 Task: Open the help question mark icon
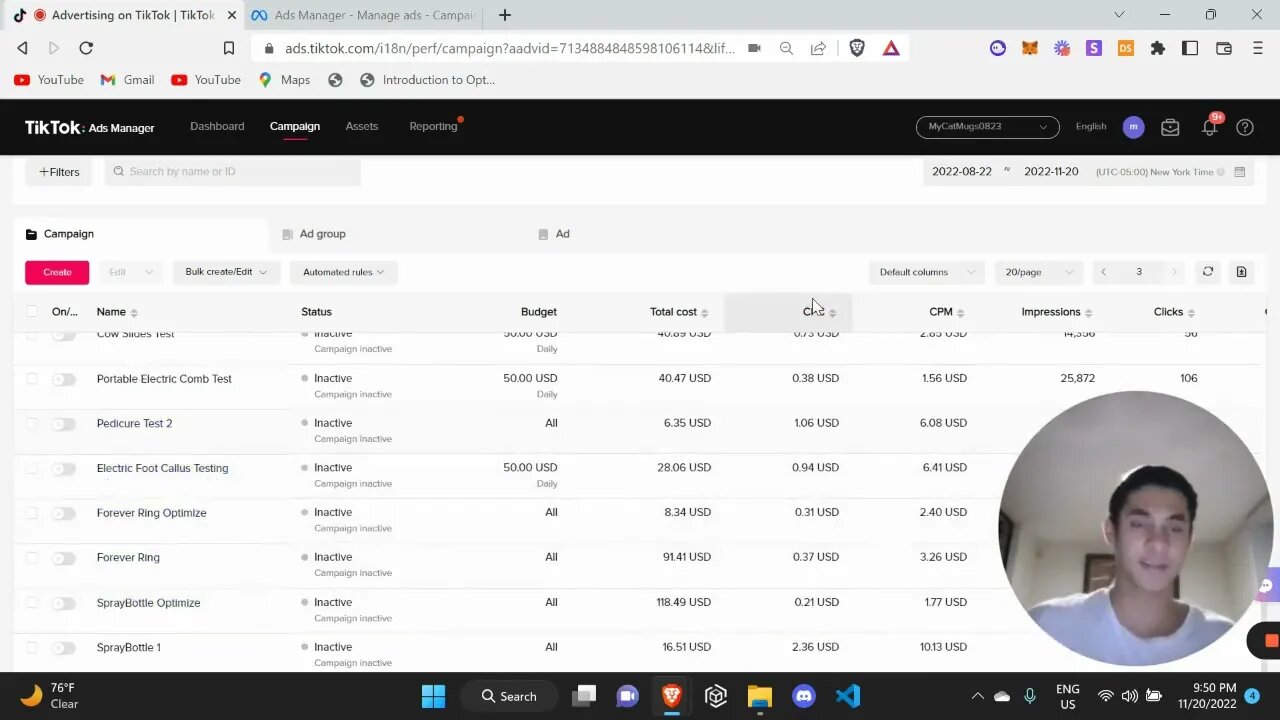pos(1245,127)
